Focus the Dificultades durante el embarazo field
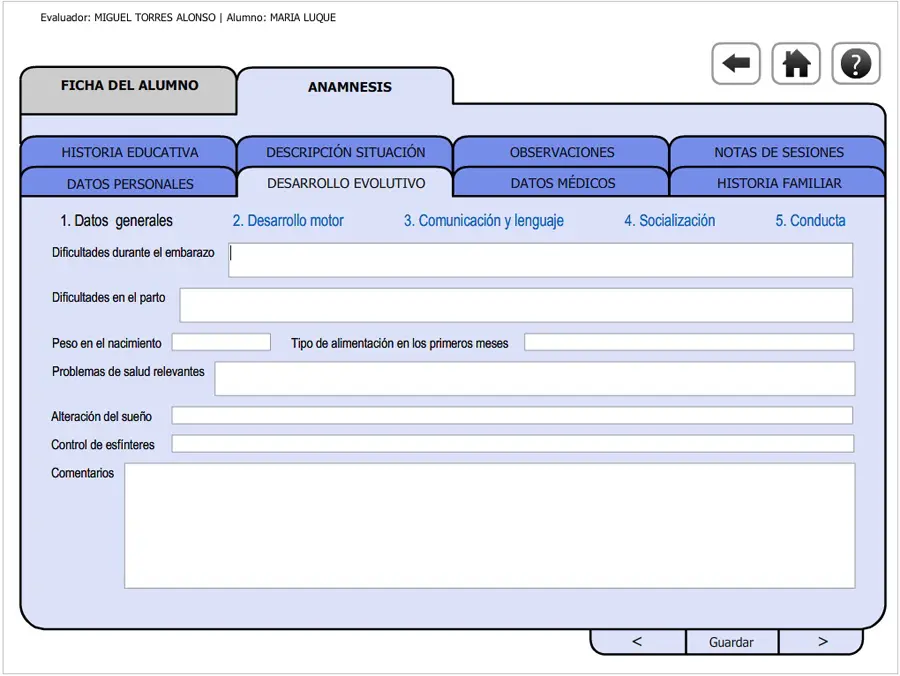This screenshot has height=676, width=900. pos(541,260)
